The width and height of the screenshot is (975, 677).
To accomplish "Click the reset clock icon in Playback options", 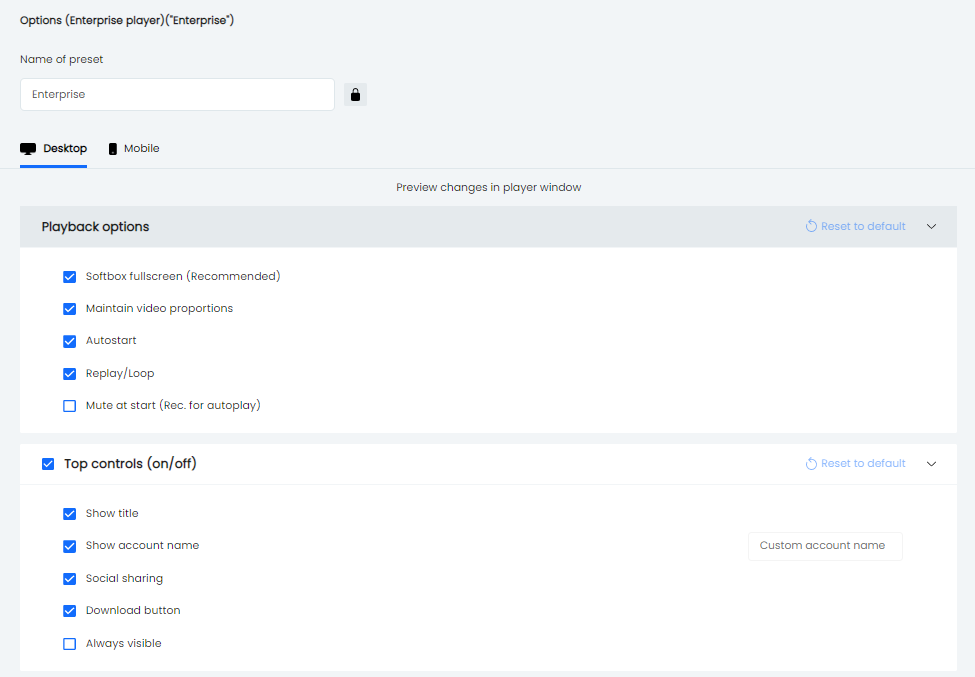I will 810,226.
